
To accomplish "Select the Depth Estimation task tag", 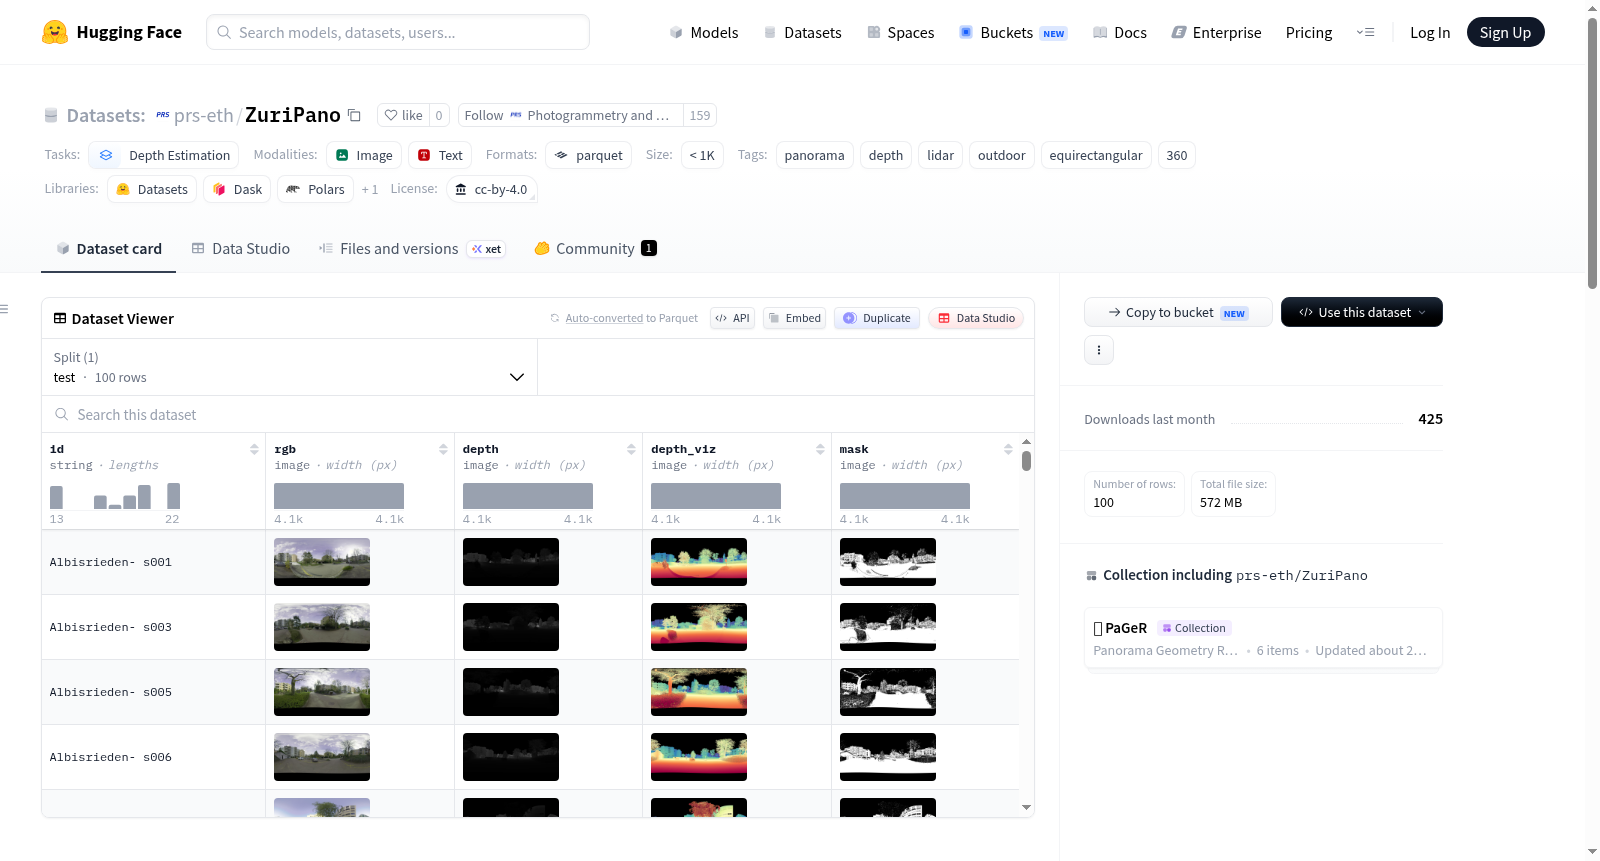I will coord(164,155).
